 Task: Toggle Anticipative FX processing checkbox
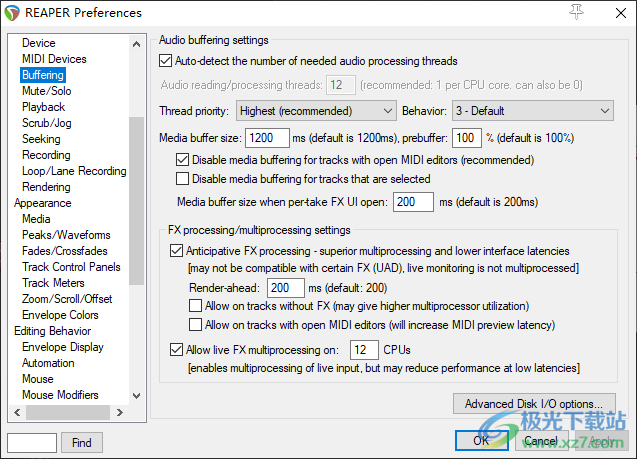point(177,250)
